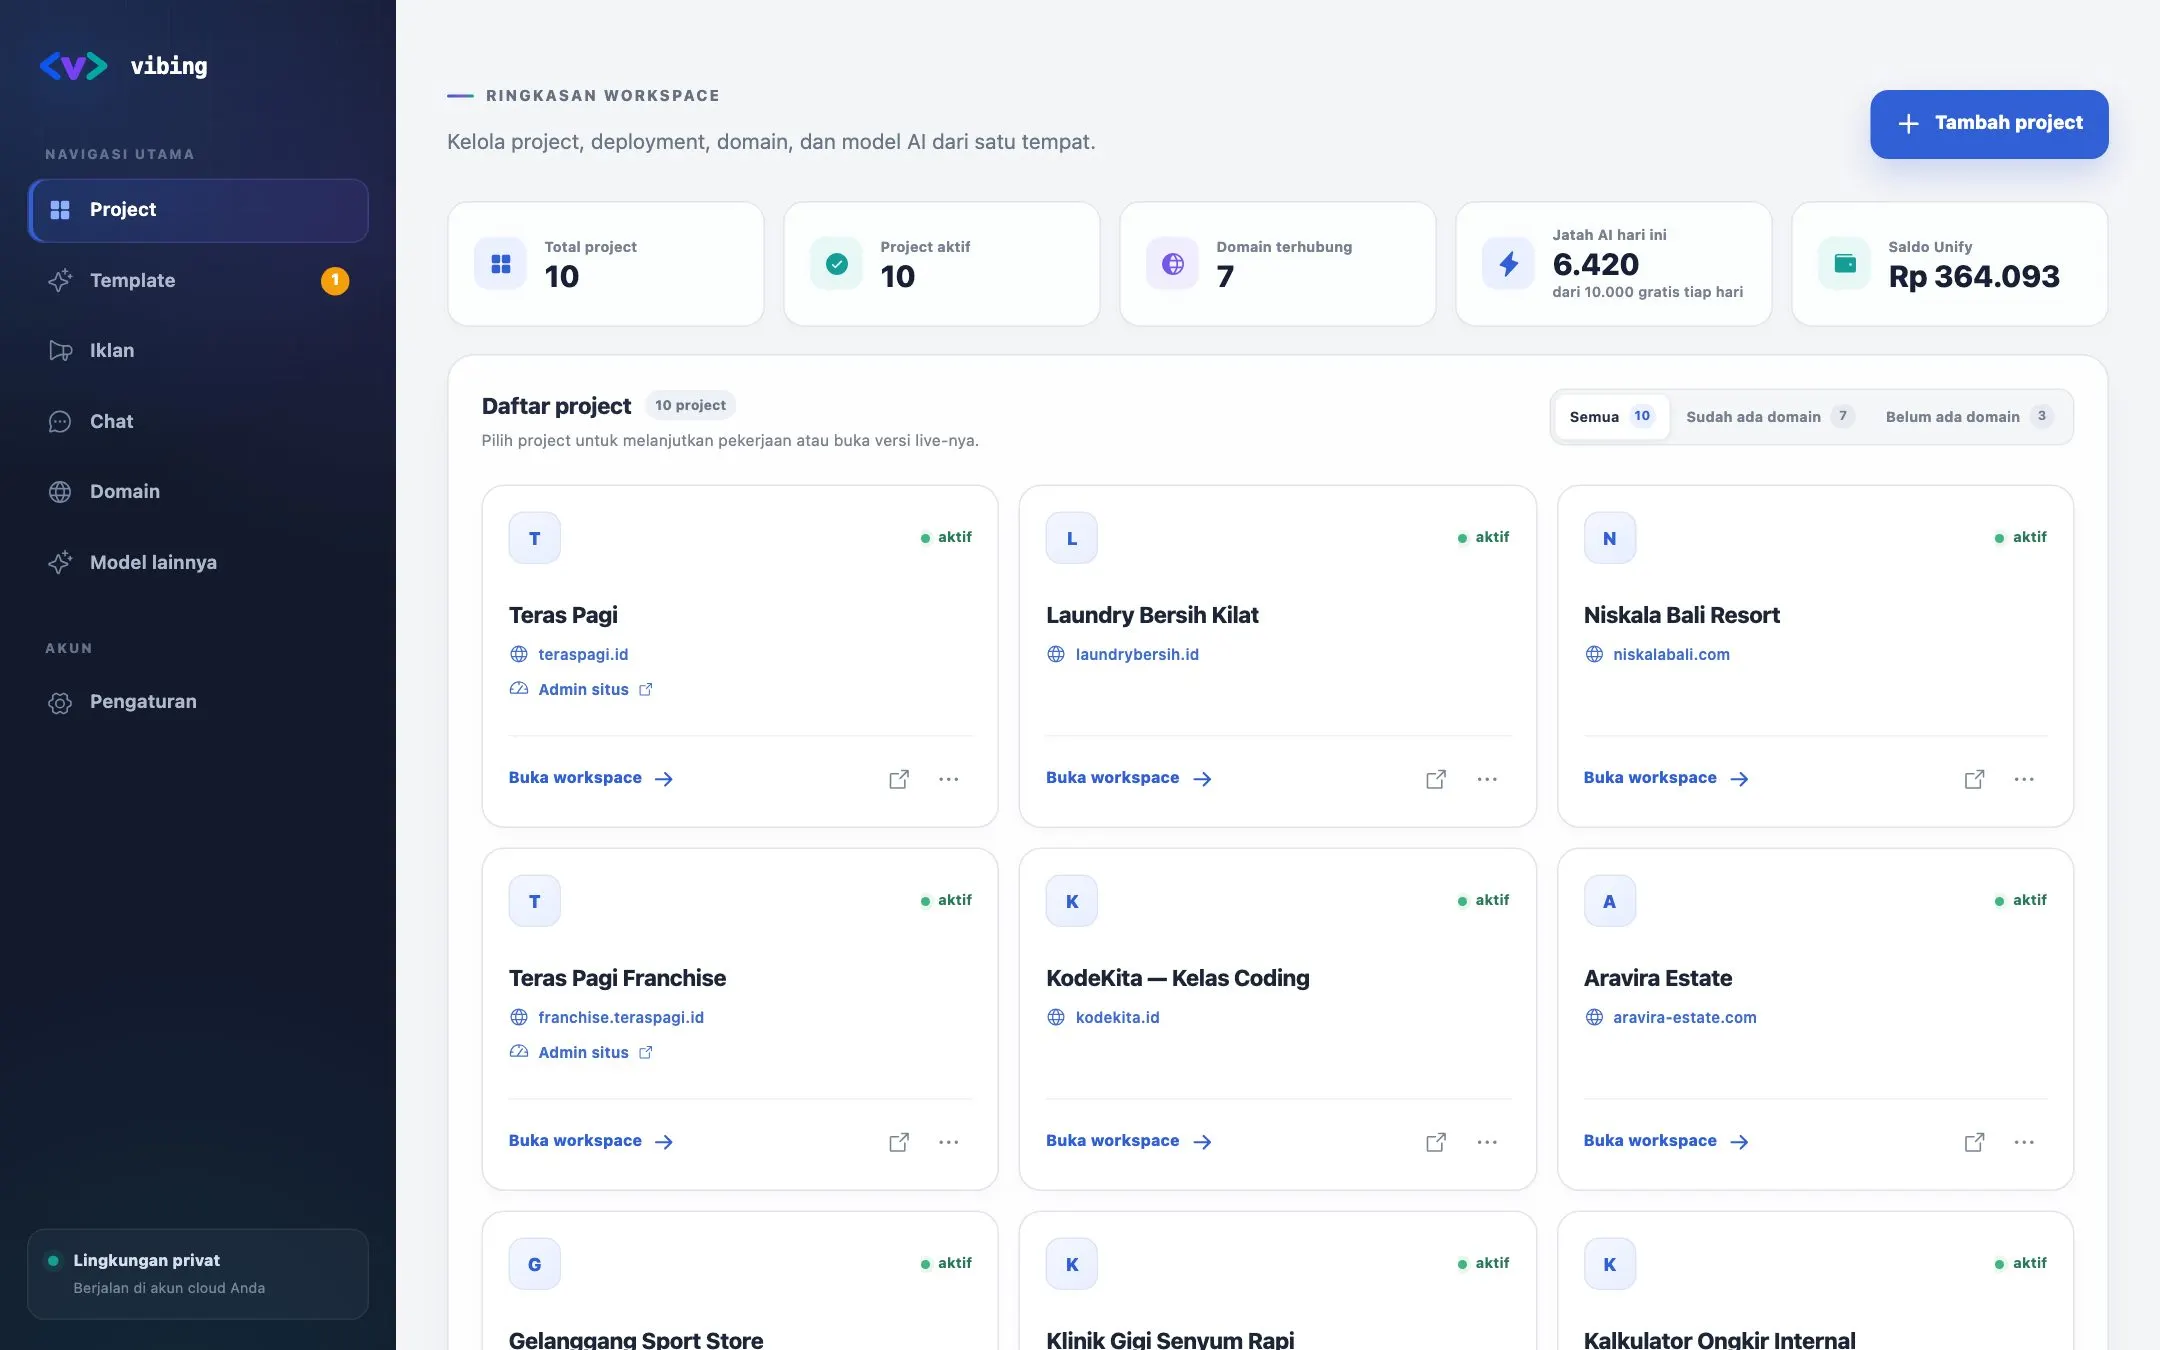2160x1350 pixels.
Task: Click the Saldo Unify wallet icon
Action: [x=1845, y=264]
